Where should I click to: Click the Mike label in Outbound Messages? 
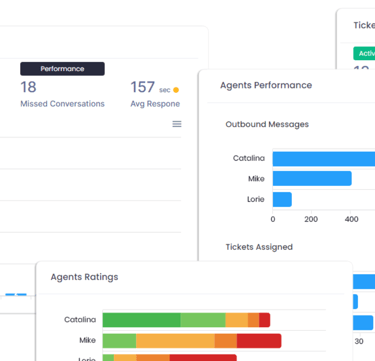click(x=256, y=179)
